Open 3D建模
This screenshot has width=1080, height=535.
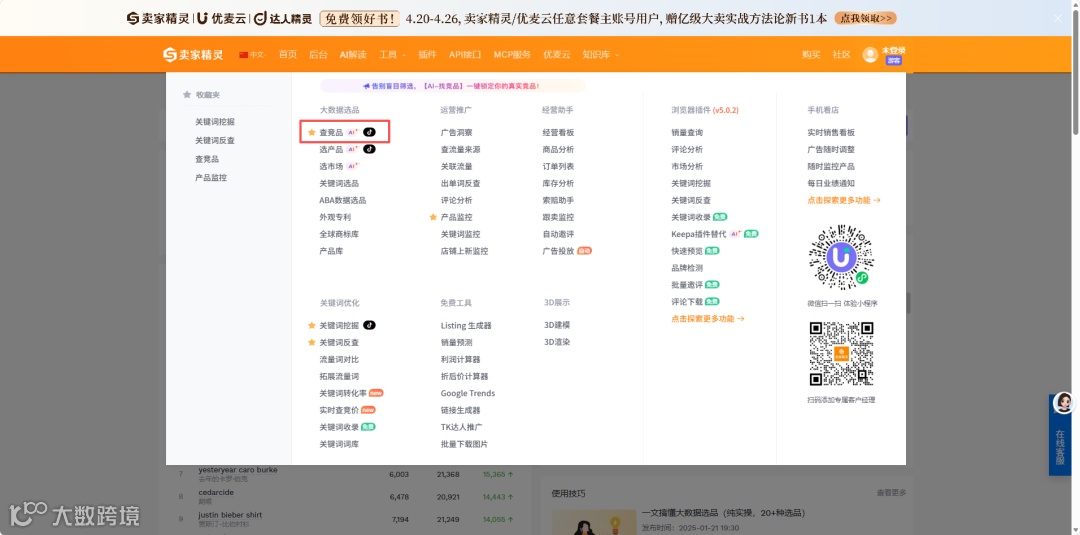(x=557, y=325)
